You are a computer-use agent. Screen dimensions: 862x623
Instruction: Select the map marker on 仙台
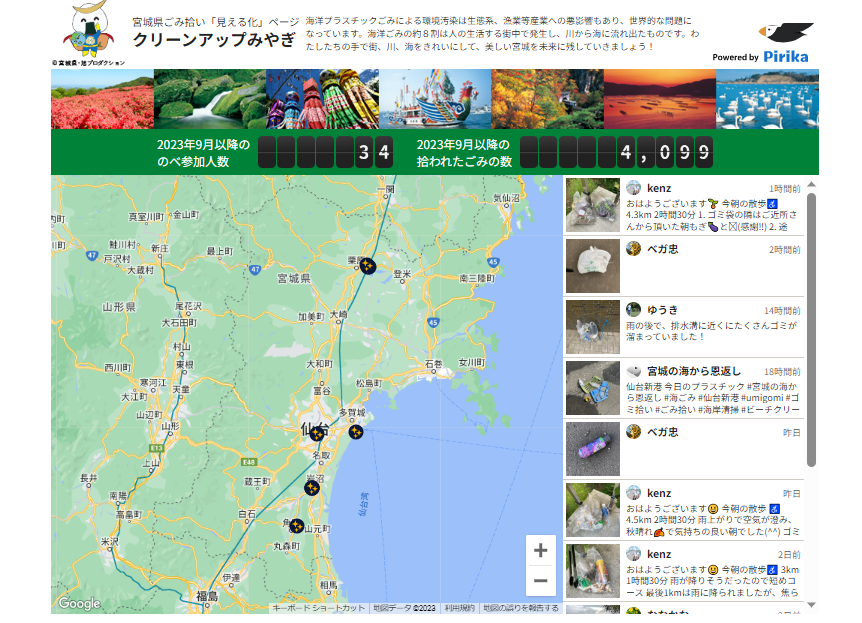pyautogui.click(x=317, y=434)
